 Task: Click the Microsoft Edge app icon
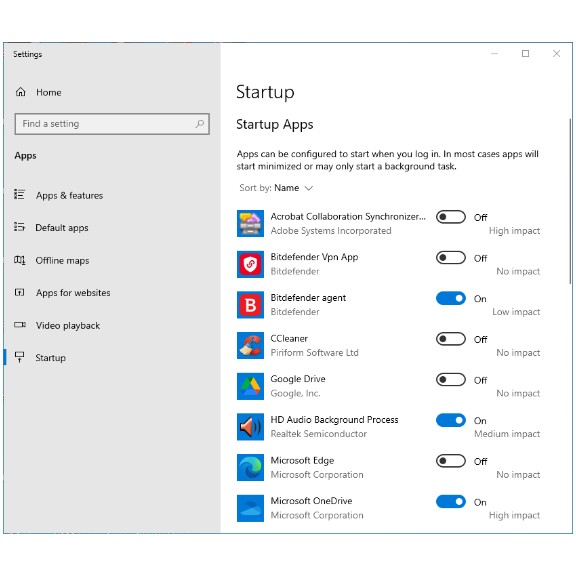click(250, 468)
